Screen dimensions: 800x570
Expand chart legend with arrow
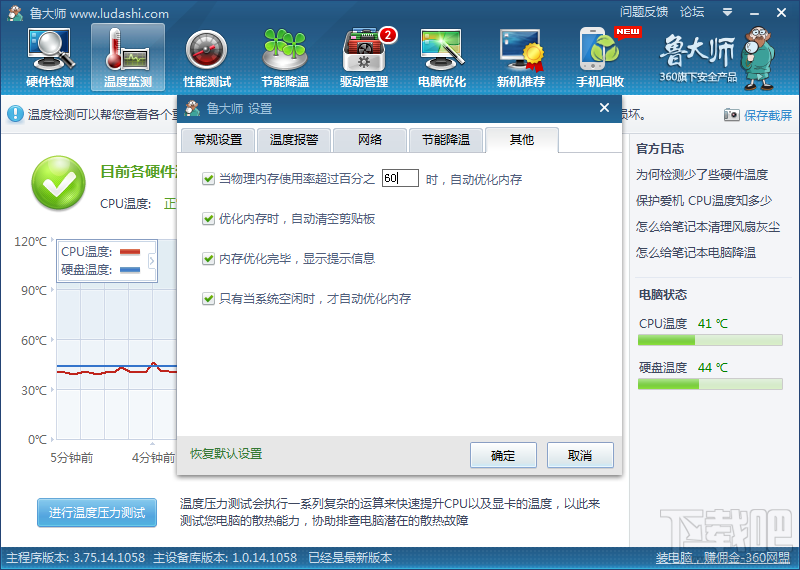(152, 261)
